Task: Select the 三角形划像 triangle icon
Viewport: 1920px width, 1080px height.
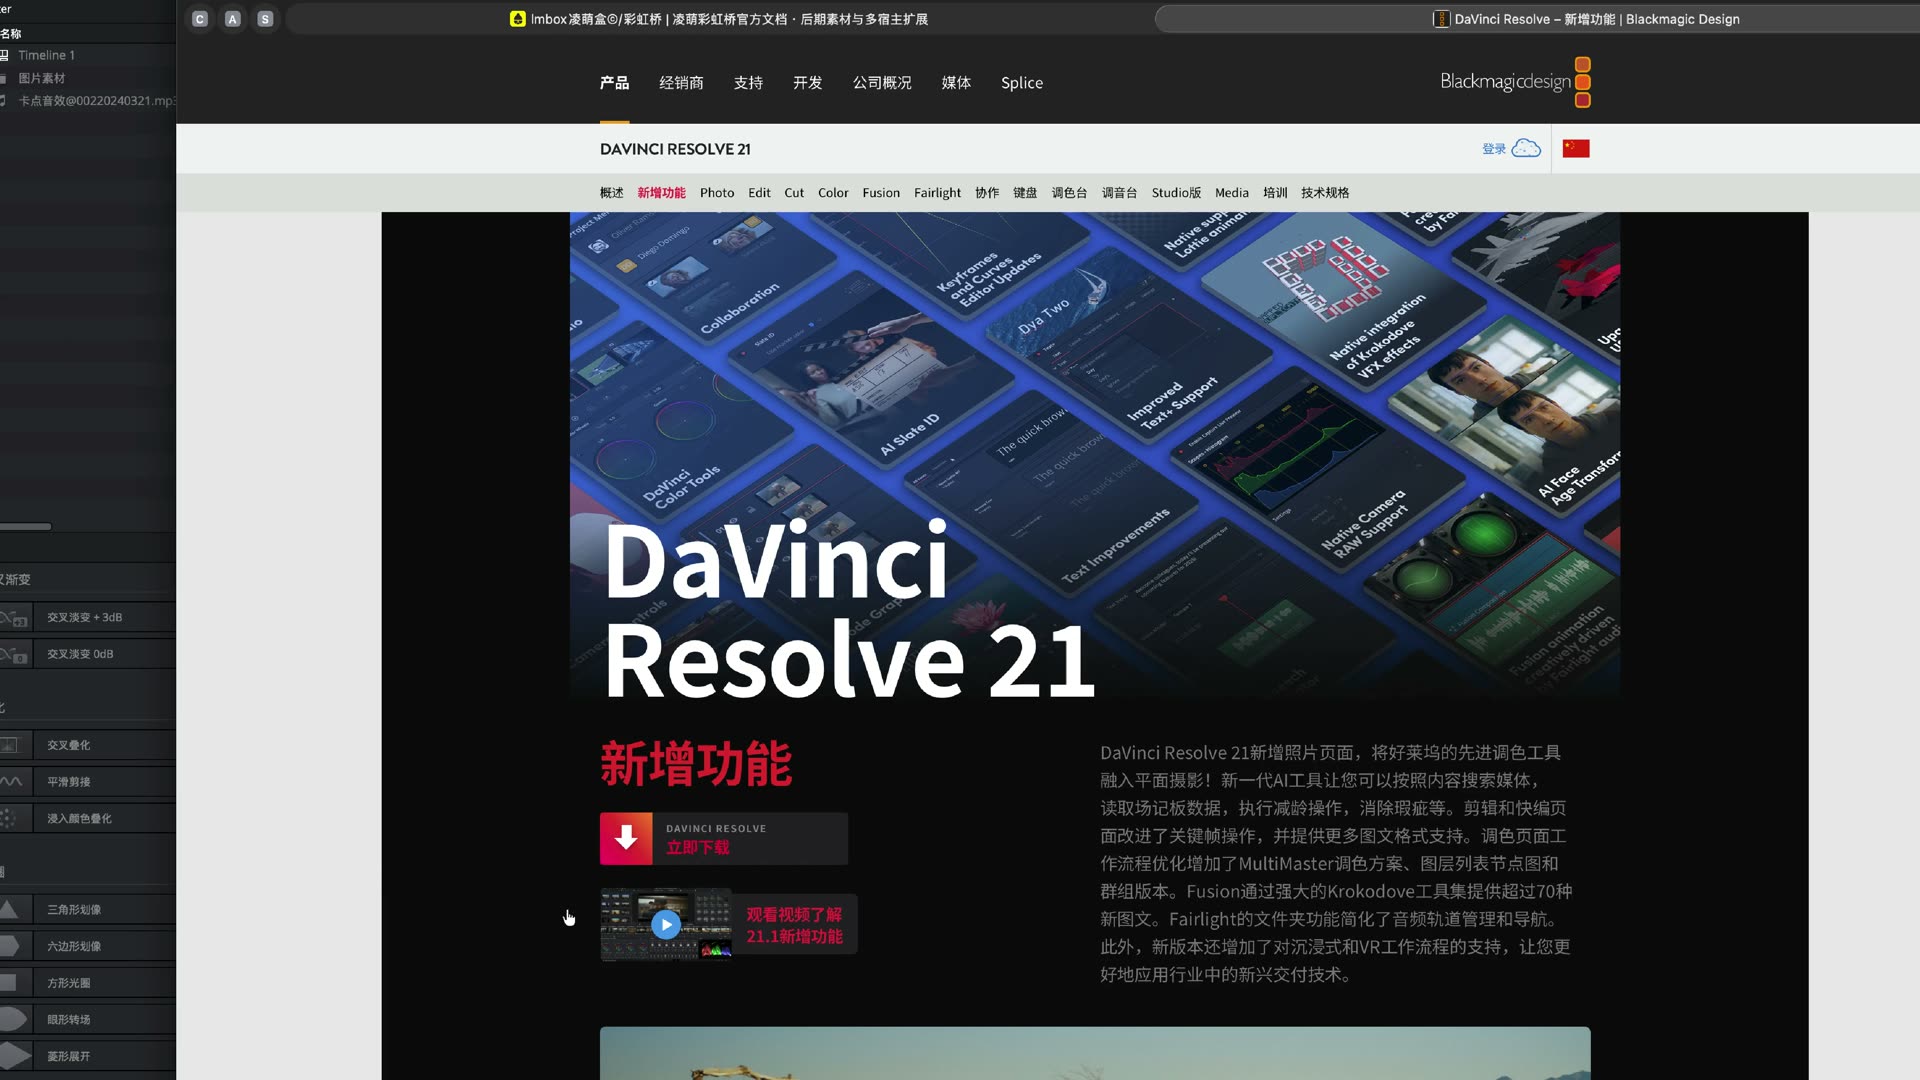Action: click(9, 909)
